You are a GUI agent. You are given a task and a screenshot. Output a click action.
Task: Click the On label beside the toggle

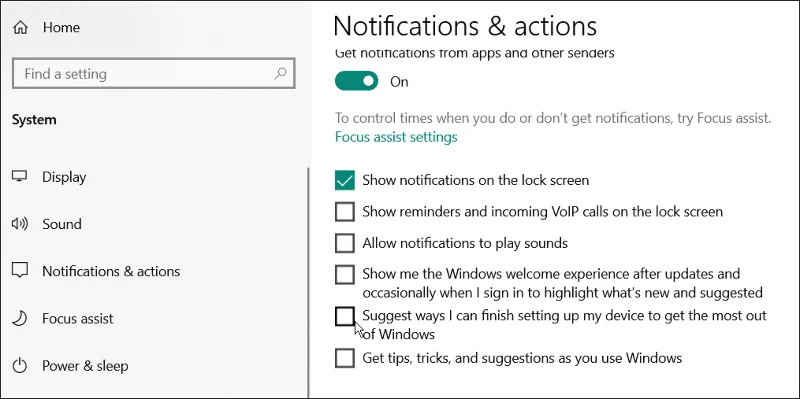pyautogui.click(x=399, y=82)
